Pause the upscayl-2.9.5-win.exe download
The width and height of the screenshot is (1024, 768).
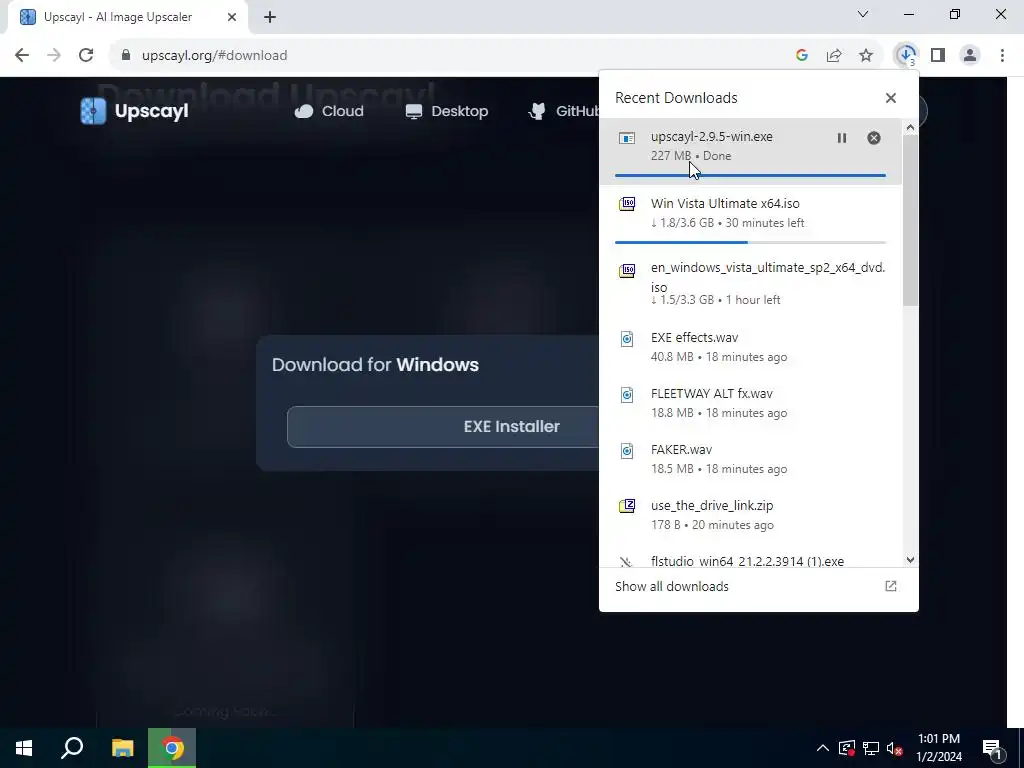pos(842,138)
